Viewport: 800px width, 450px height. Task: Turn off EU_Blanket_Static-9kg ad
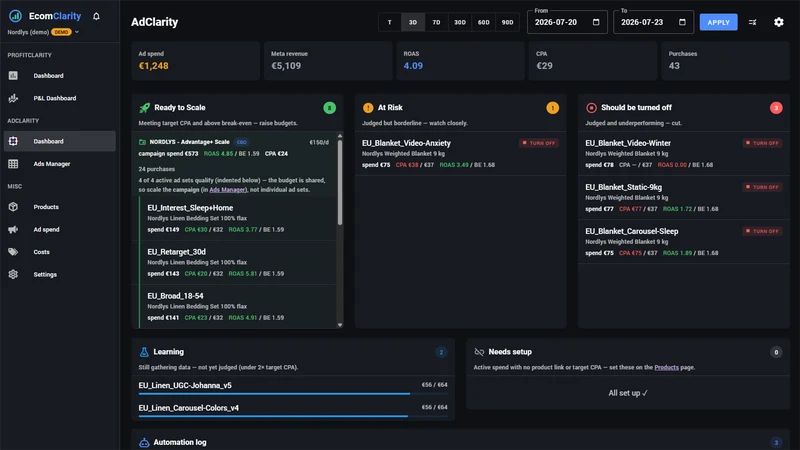click(x=762, y=187)
